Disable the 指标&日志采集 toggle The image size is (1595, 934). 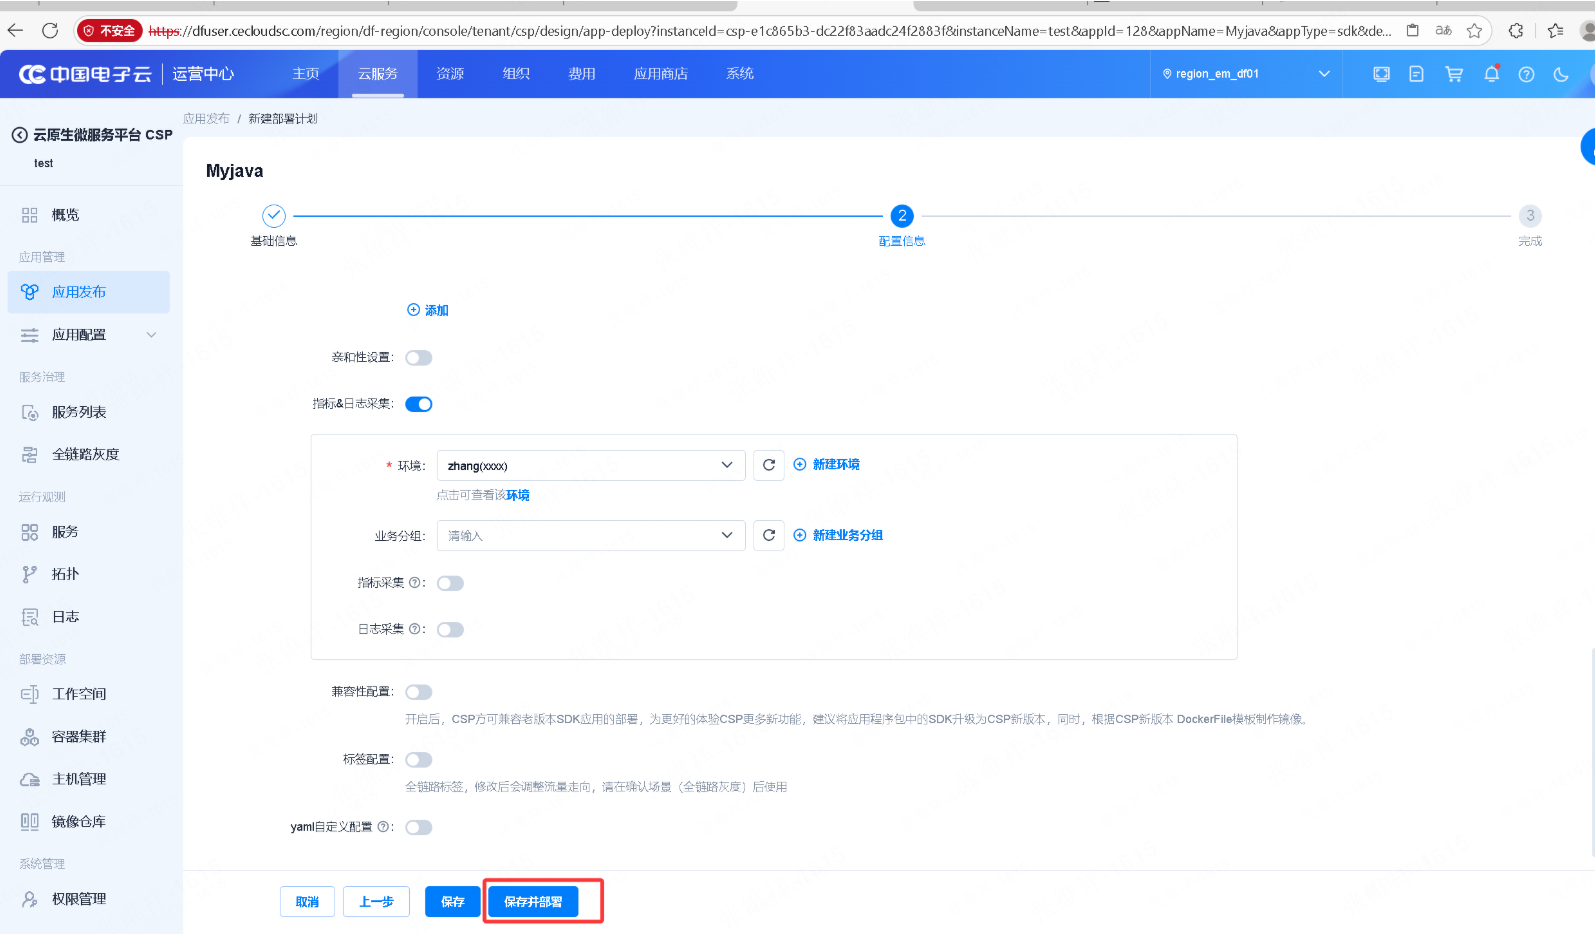tap(419, 404)
